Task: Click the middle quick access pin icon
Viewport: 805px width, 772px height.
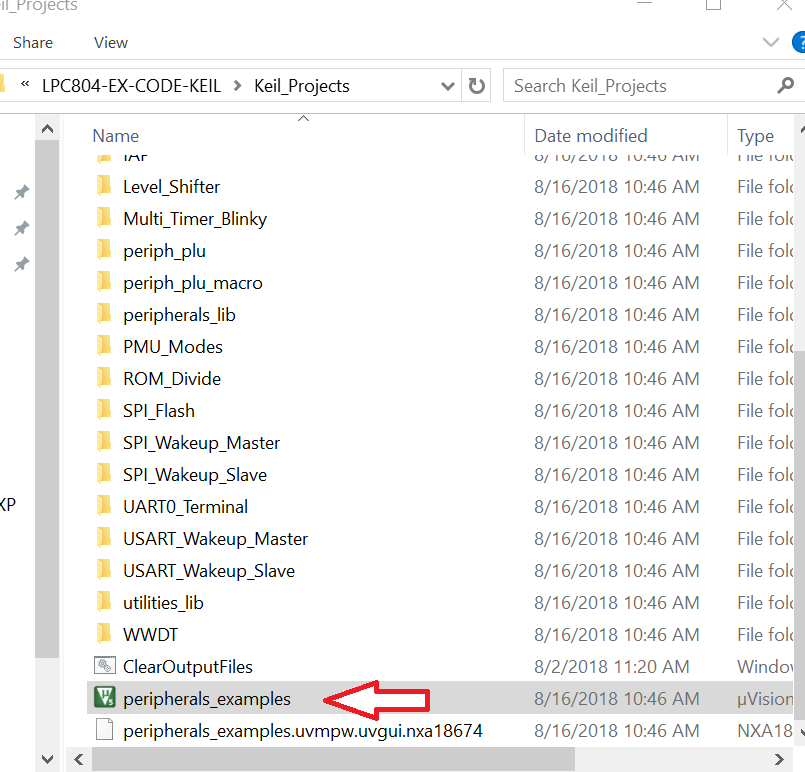Action: tap(21, 228)
